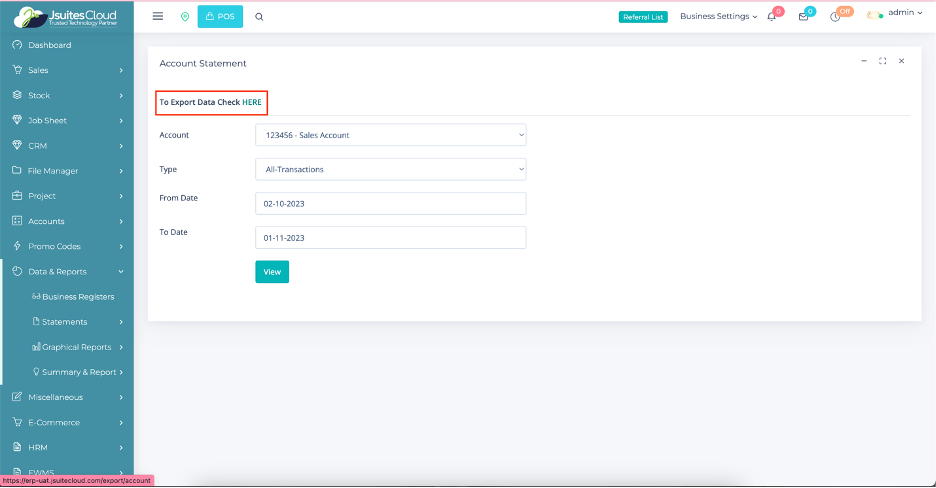Open Dashboard in the sidebar
Viewport: 936px width, 488px height.
point(49,45)
